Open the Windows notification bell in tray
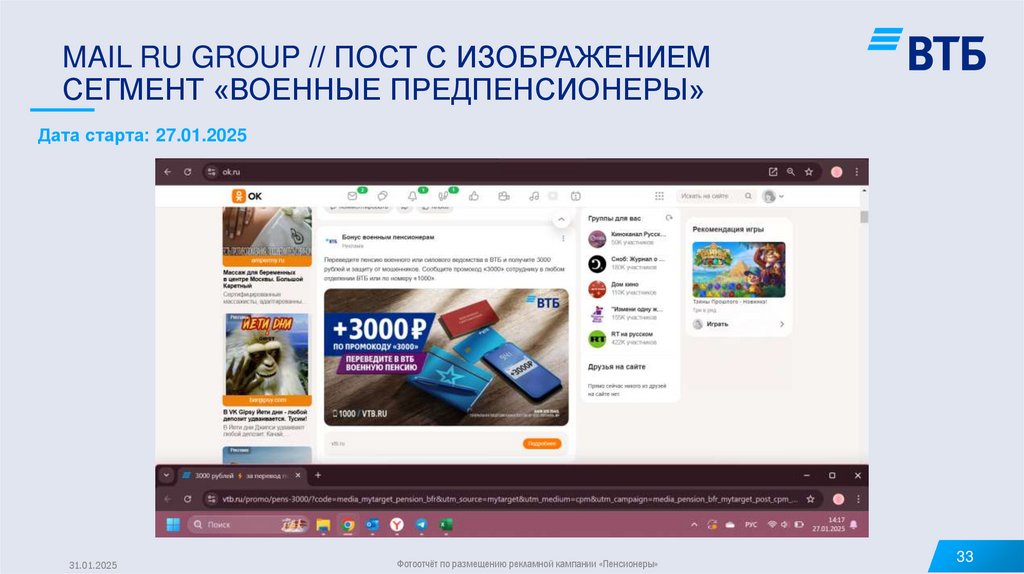The image size is (1024, 574). tap(854, 524)
